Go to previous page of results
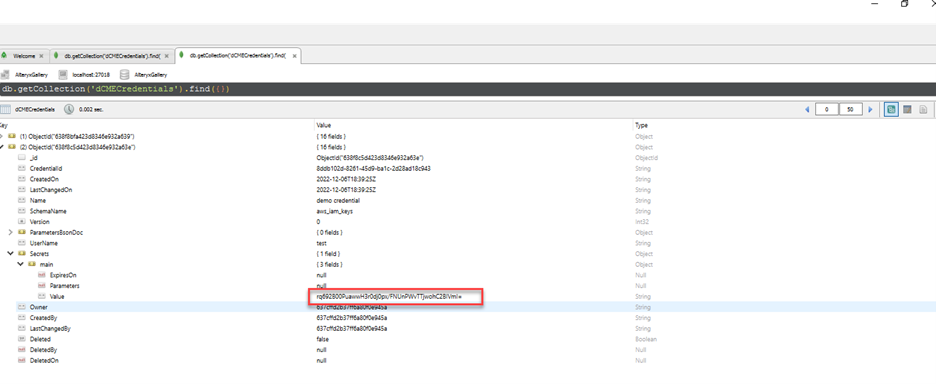 (x=807, y=110)
